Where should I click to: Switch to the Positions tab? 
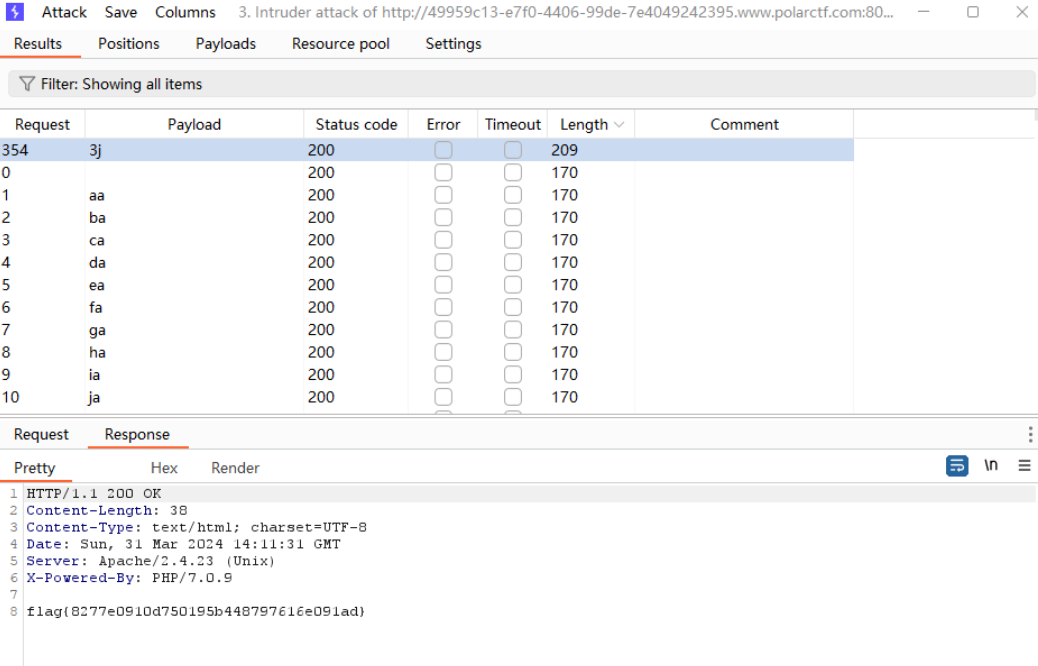click(x=128, y=44)
